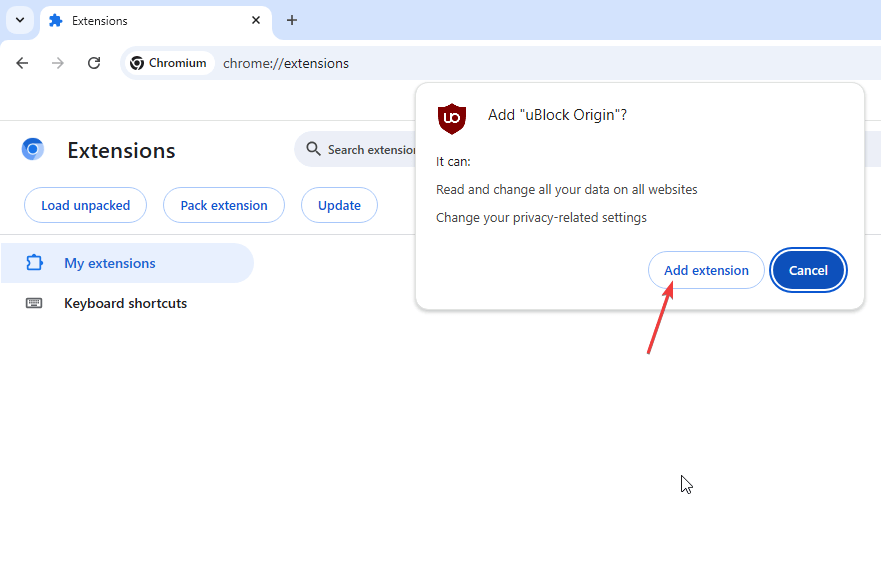Click the Update button
Viewport: 881px width, 575px height.
(339, 205)
